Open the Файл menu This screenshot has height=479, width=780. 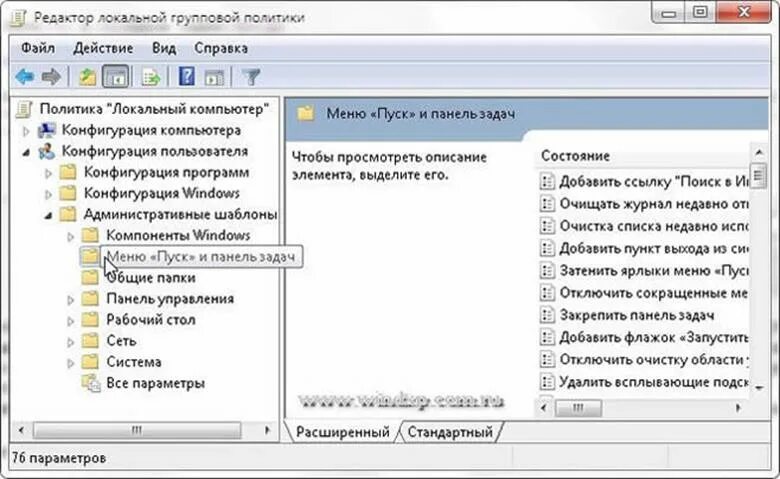38,48
